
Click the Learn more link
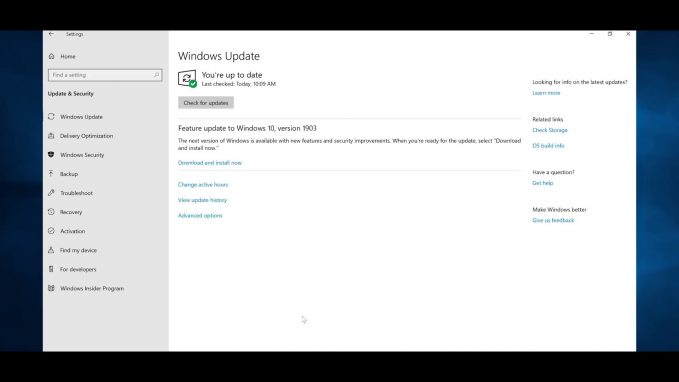click(546, 93)
